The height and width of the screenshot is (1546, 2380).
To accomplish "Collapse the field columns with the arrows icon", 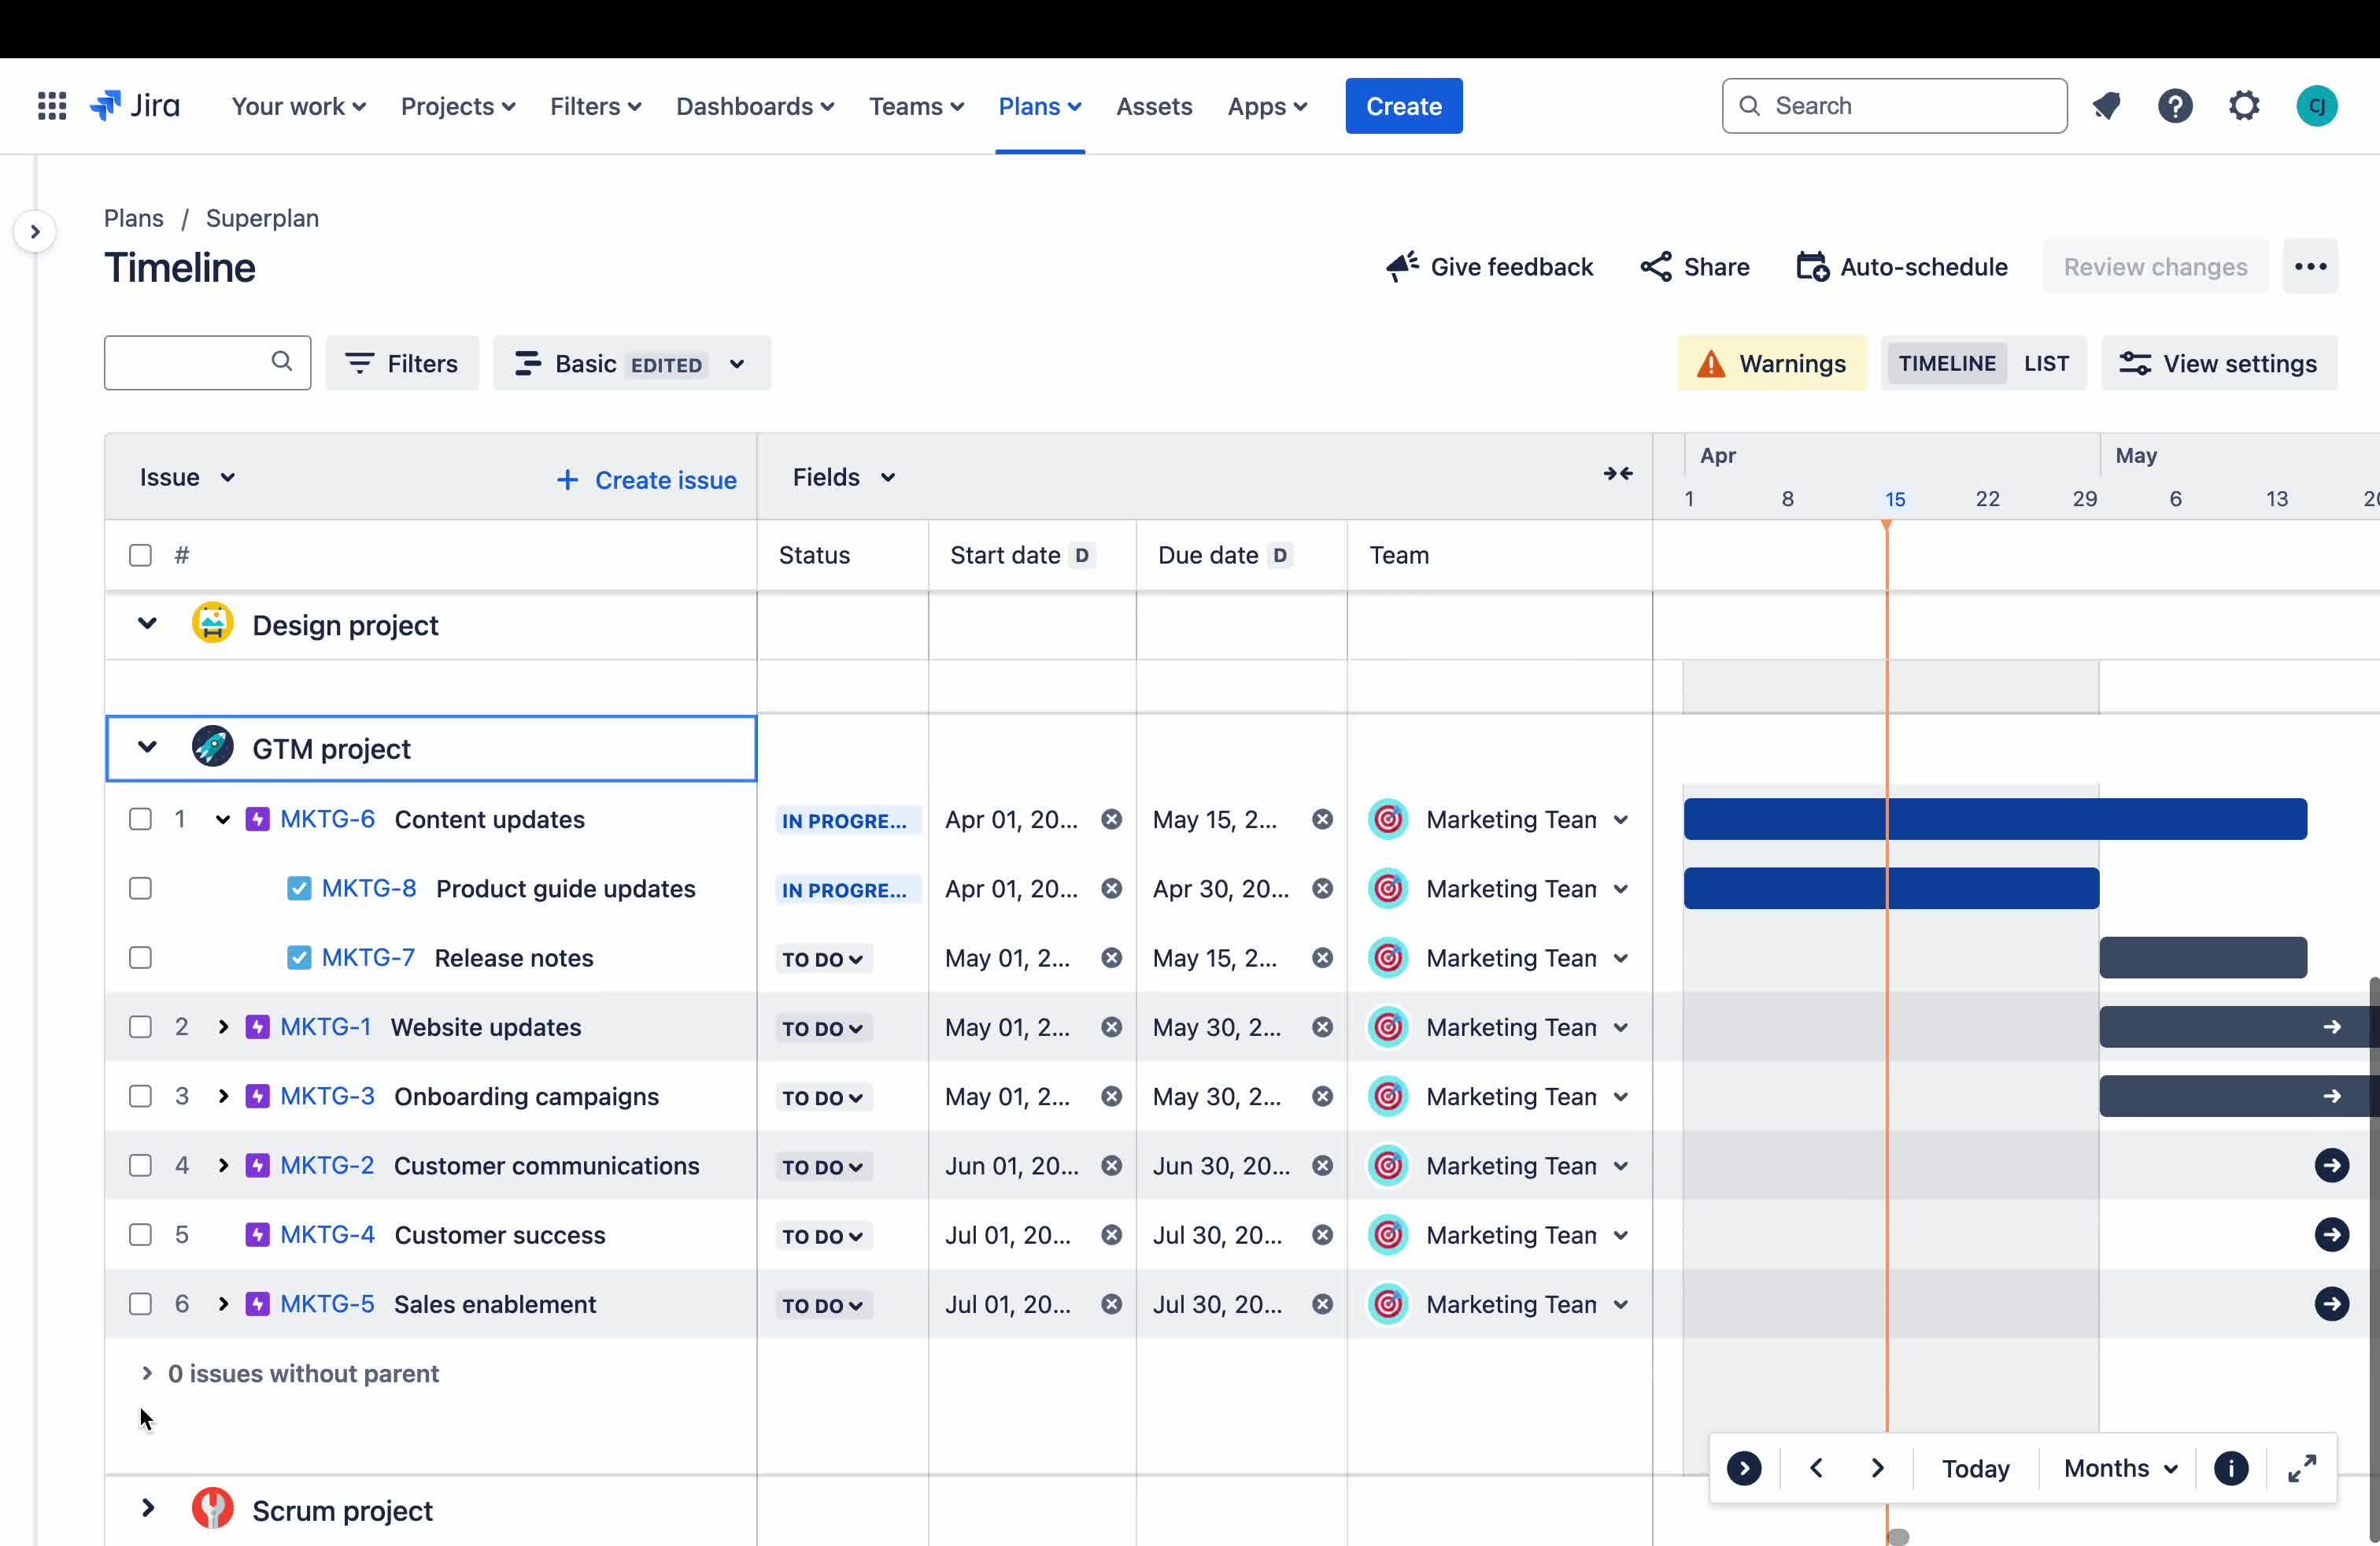I will (1617, 475).
